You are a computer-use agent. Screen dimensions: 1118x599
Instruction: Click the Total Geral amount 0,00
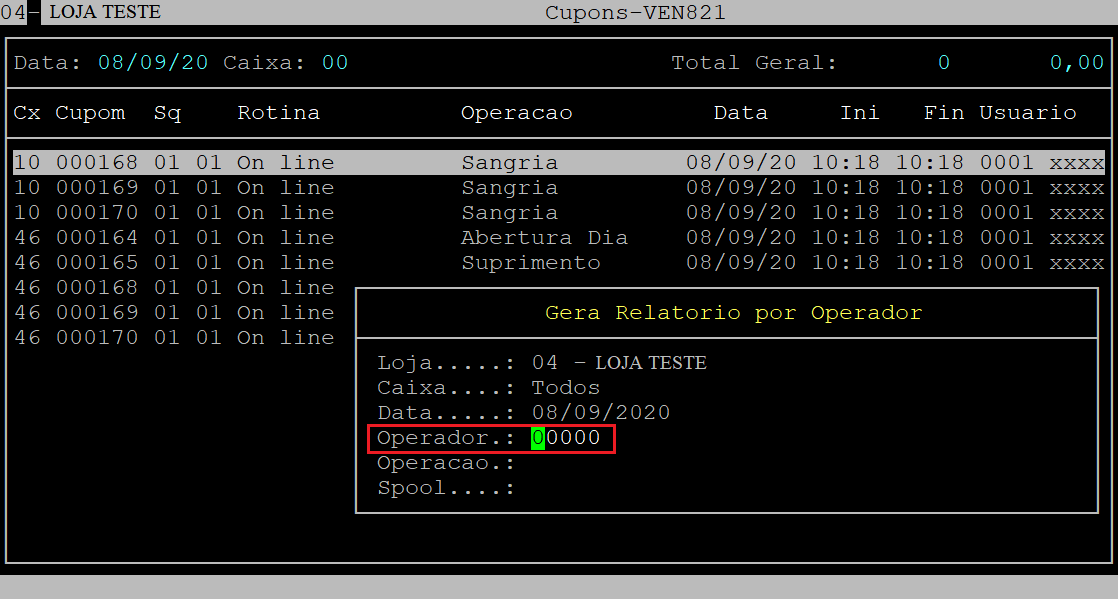click(1076, 62)
